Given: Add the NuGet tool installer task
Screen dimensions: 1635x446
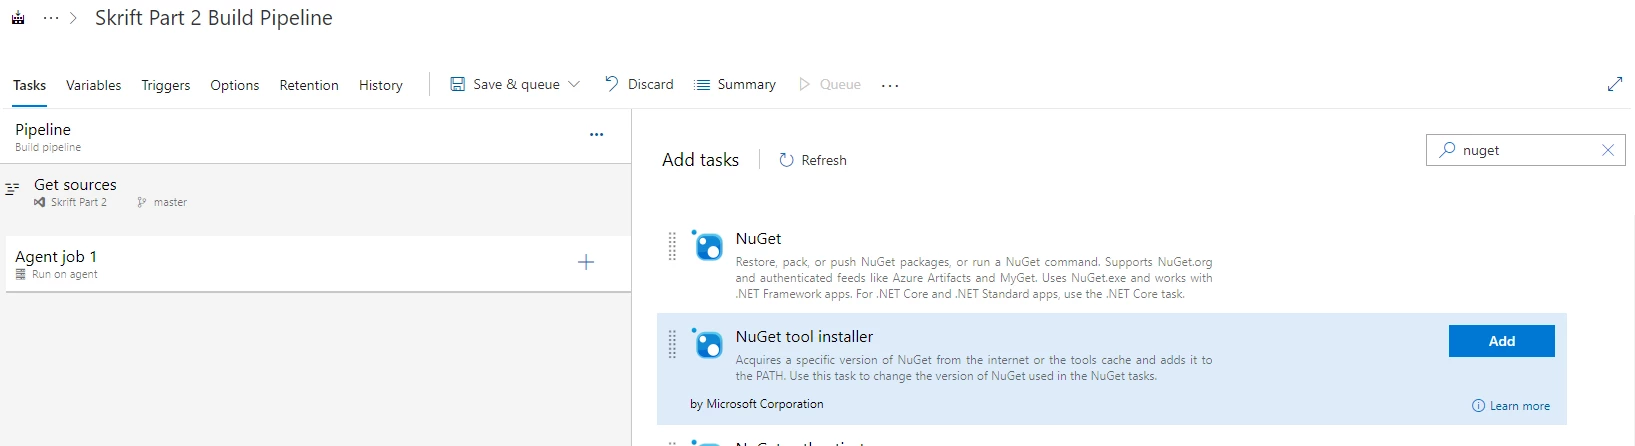Looking at the screenshot, I should coord(1501,341).
